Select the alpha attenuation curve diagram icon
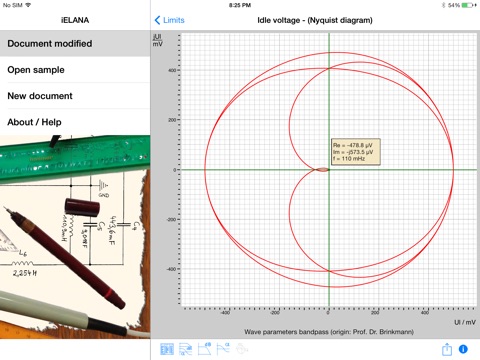Screen dimensions: 480x360 click(x=186, y=349)
